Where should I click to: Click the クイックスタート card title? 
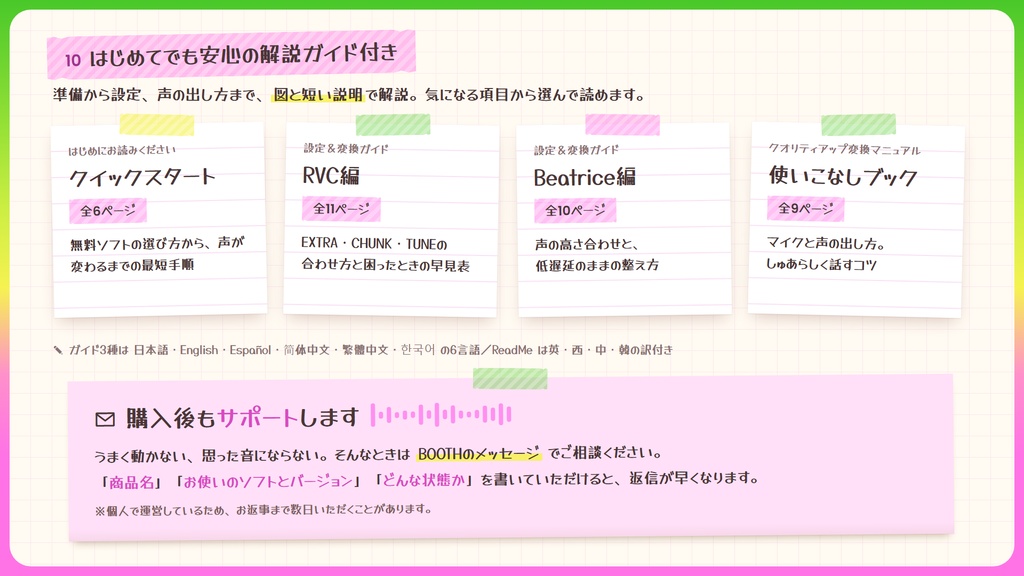[142, 177]
